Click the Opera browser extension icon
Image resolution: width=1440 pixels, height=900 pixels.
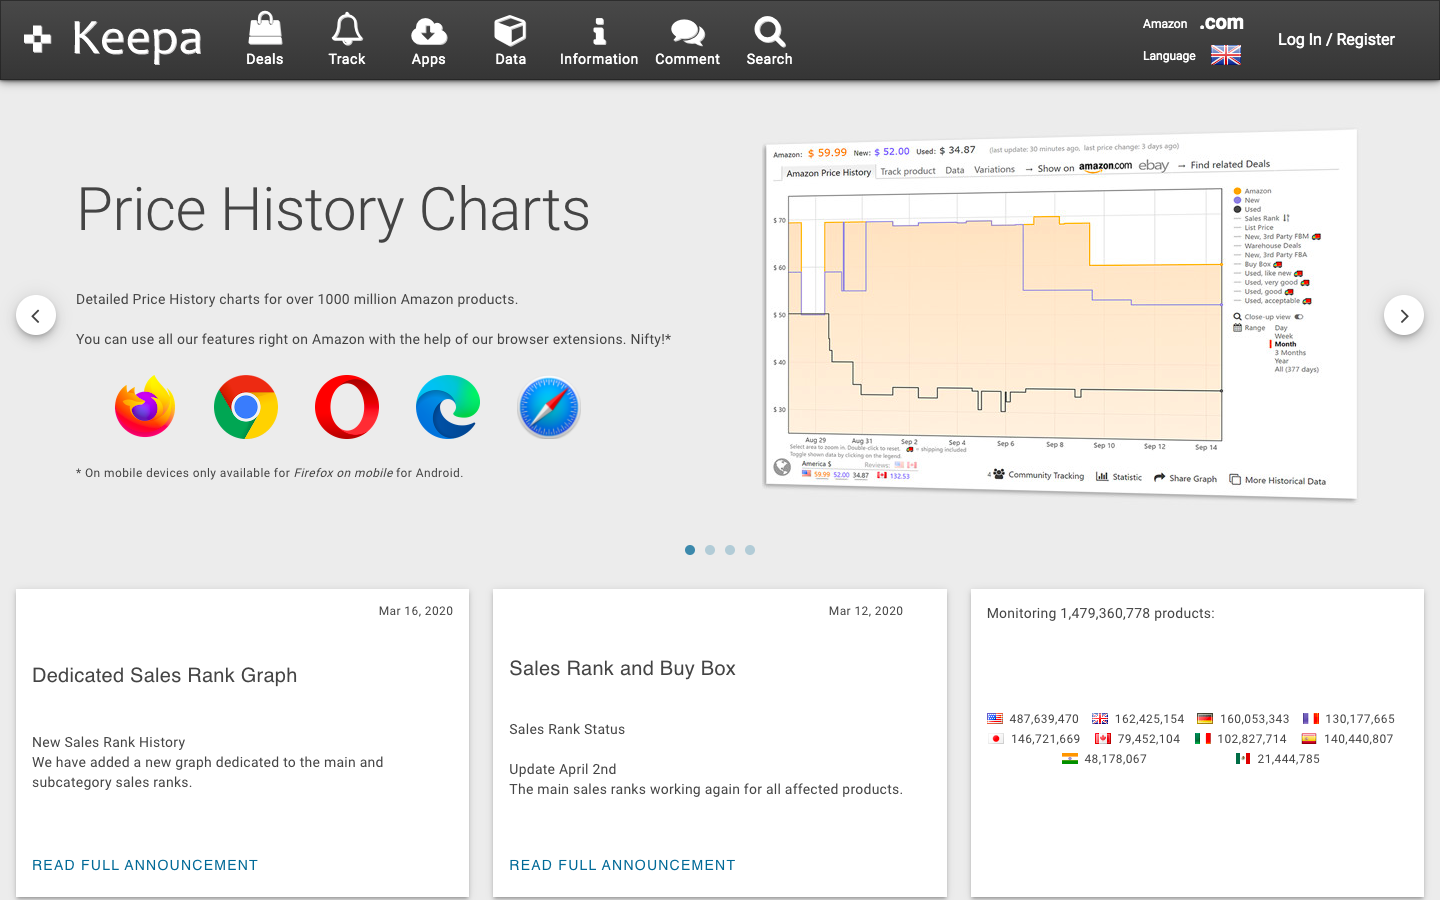347,407
